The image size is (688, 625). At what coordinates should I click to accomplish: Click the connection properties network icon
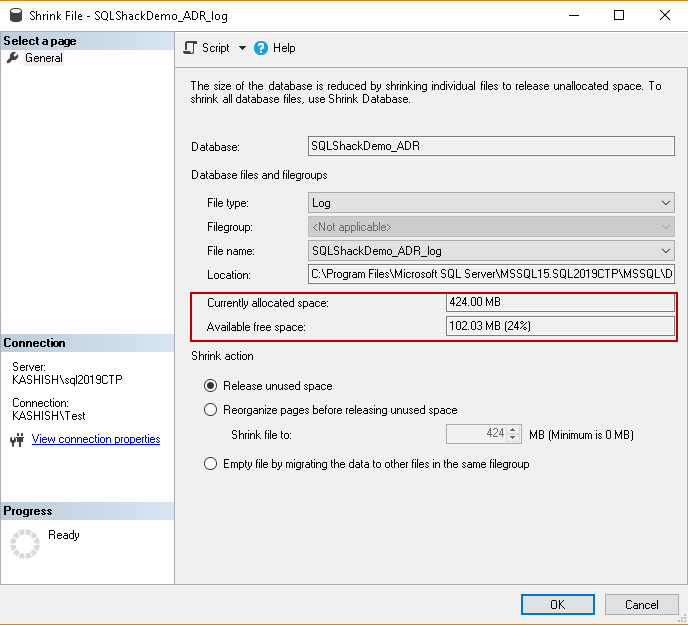(16, 440)
